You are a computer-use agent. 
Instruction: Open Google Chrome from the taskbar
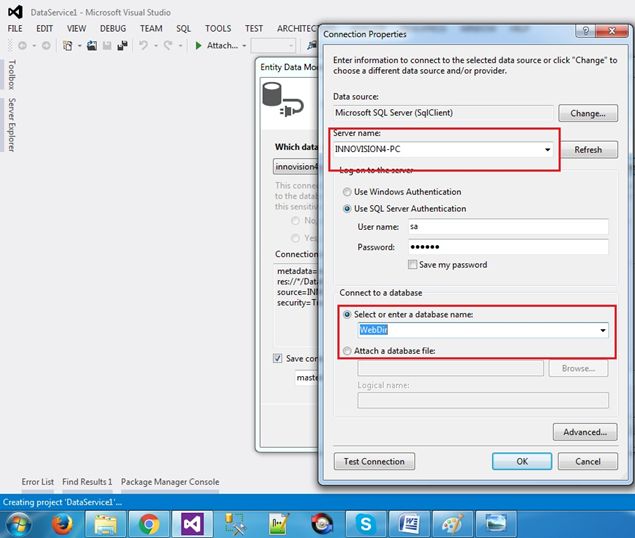149,524
